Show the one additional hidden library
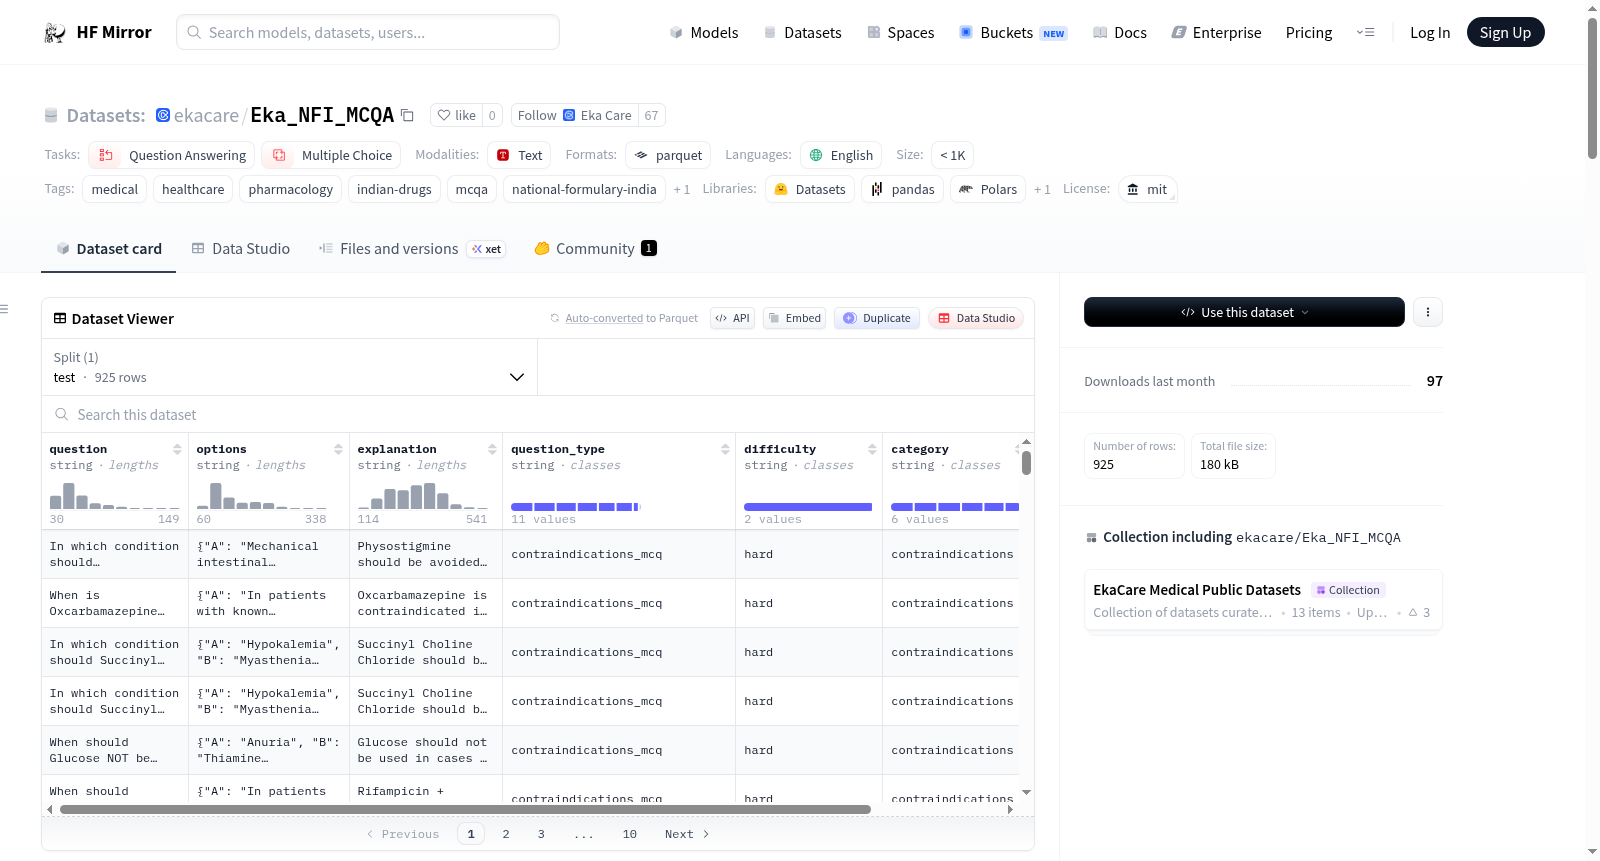1600x861 pixels. click(x=1042, y=189)
